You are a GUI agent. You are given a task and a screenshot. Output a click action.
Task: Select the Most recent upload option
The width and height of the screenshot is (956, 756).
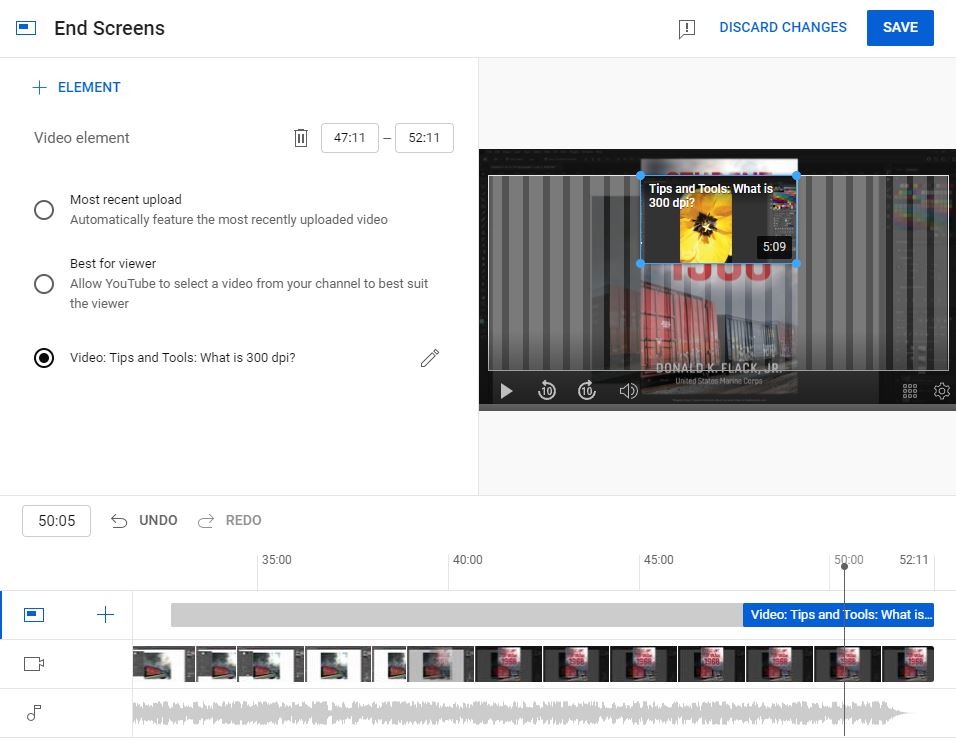click(x=44, y=210)
